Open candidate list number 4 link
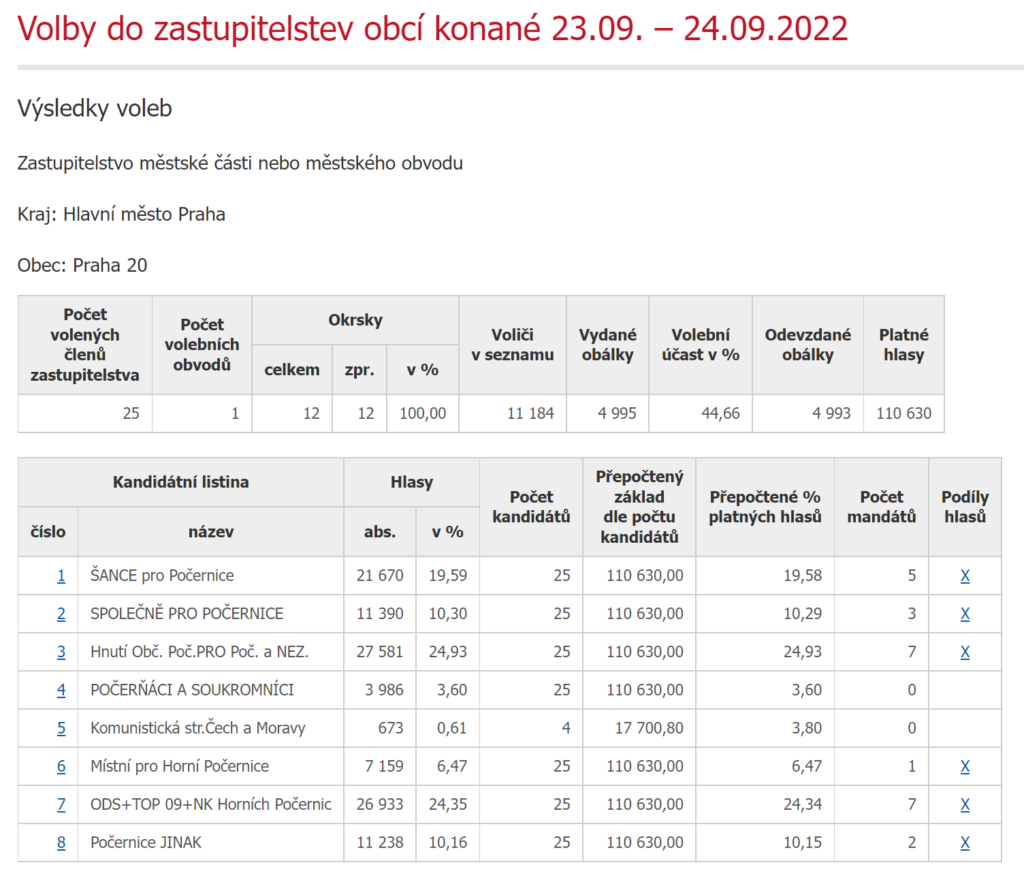Image resolution: width=1024 pixels, height=882 pixels. click(x=61, y=690)
